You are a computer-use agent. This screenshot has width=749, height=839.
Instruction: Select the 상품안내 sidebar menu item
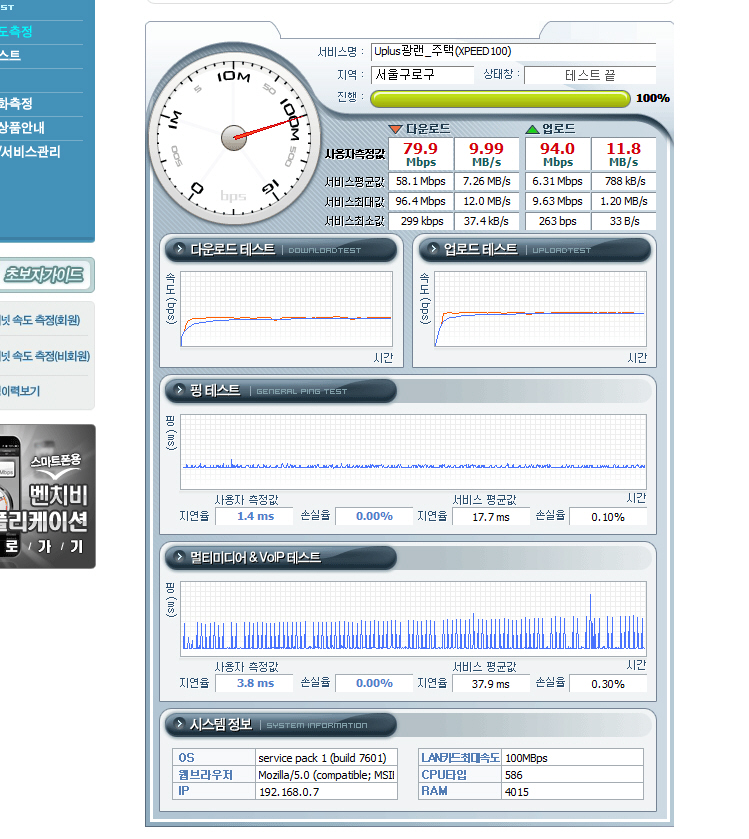pyautogui.click(x=22, y=128)
